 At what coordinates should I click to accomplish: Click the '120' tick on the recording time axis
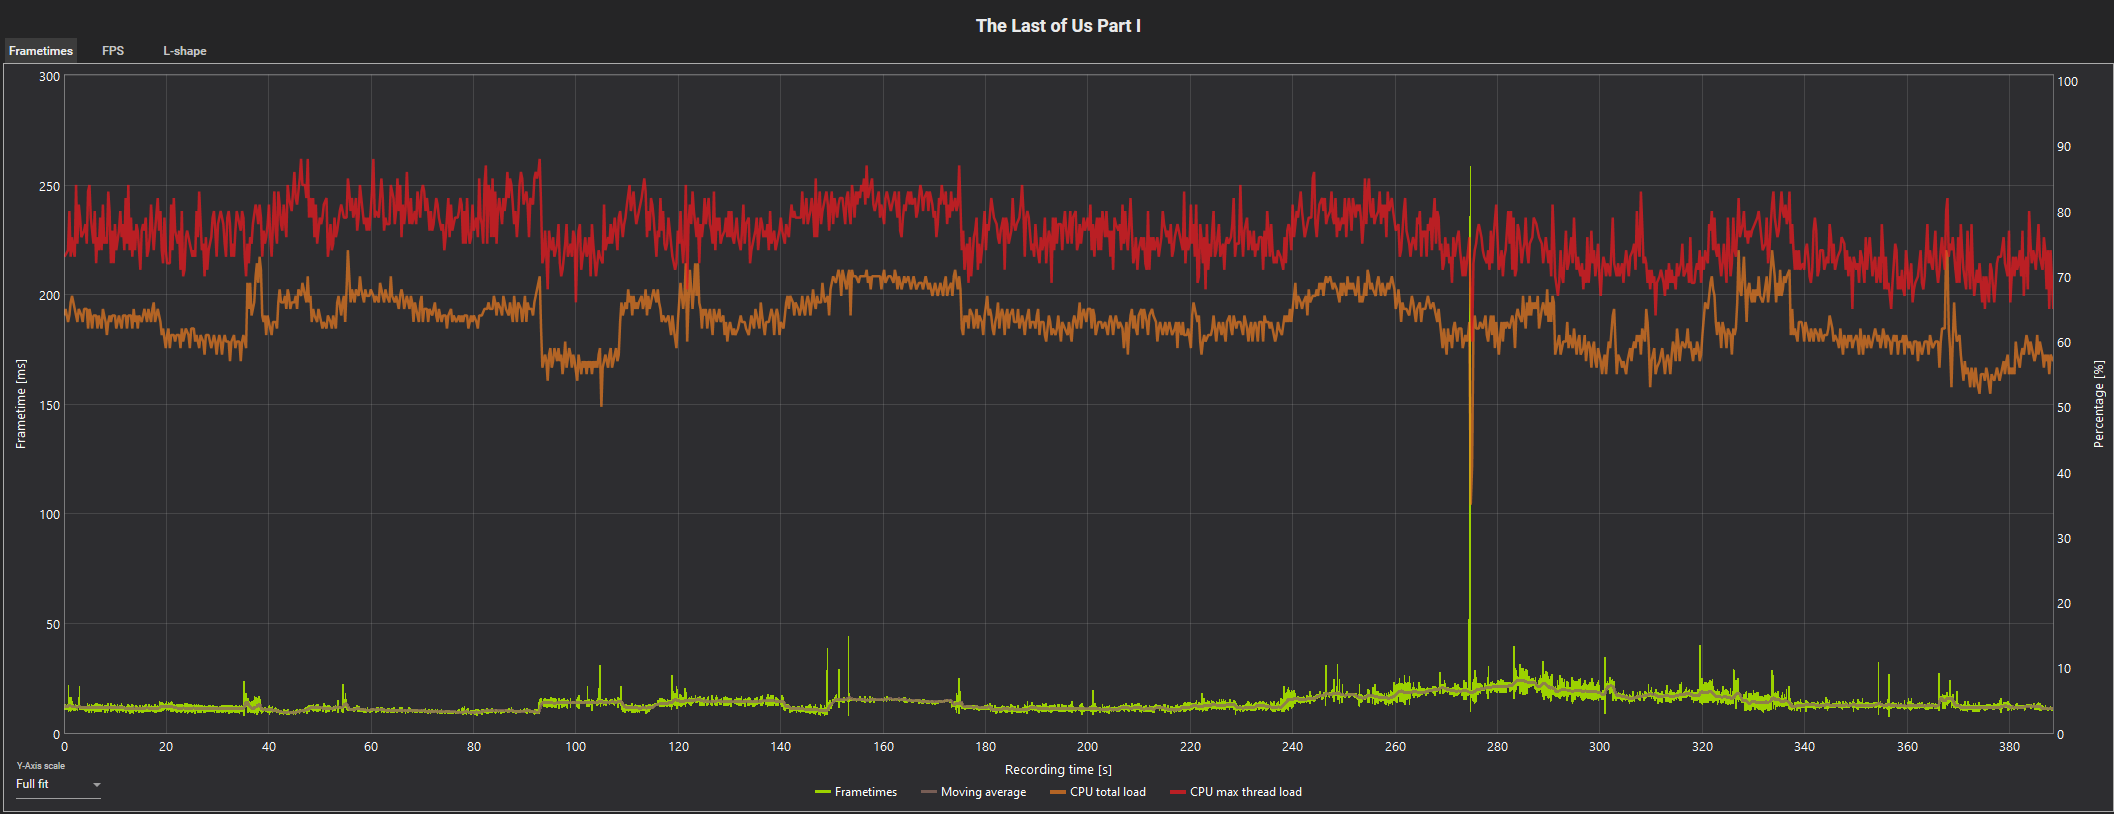679,747
